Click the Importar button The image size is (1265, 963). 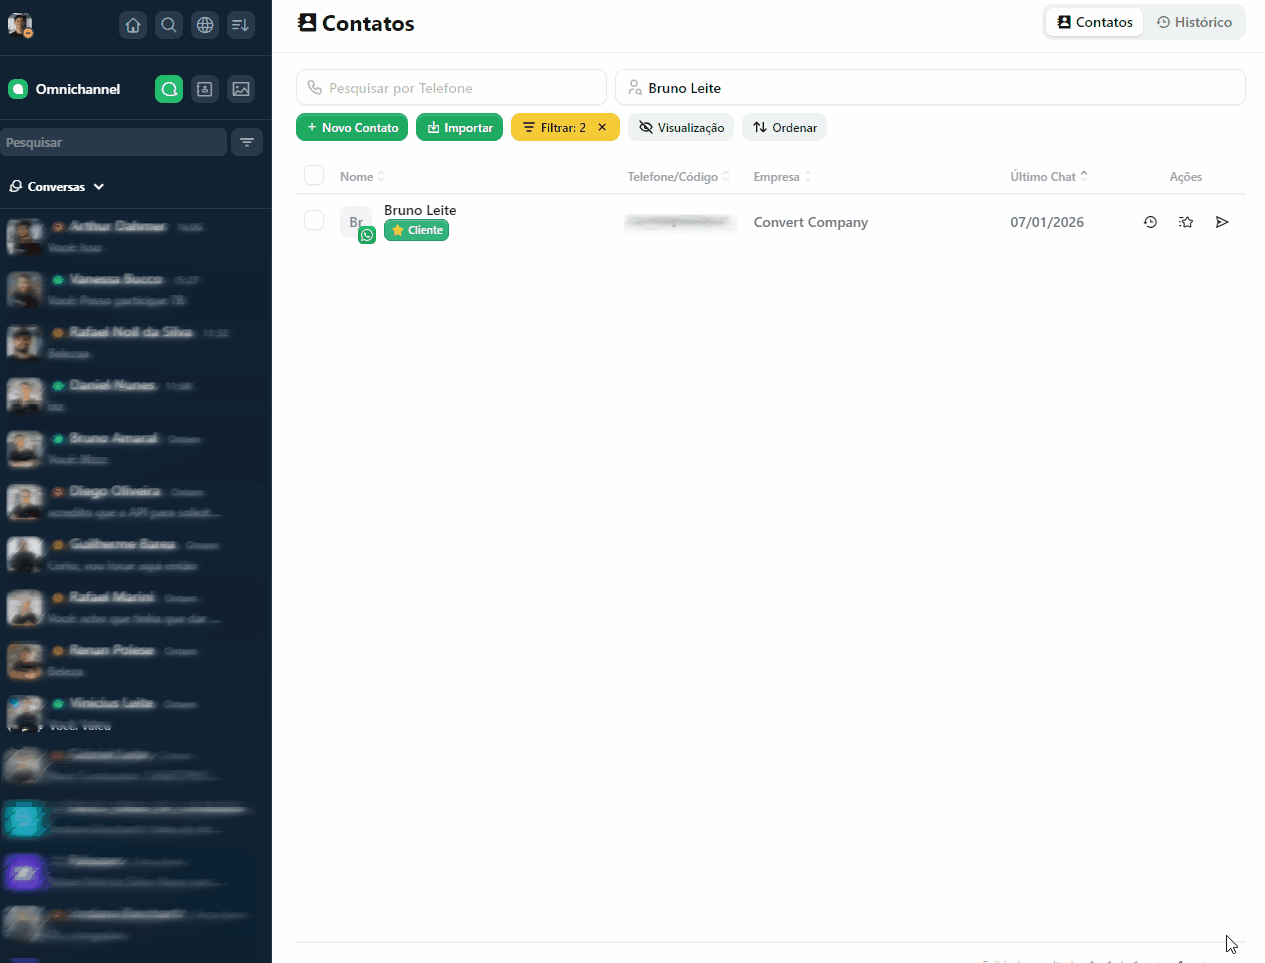[459, 128]
